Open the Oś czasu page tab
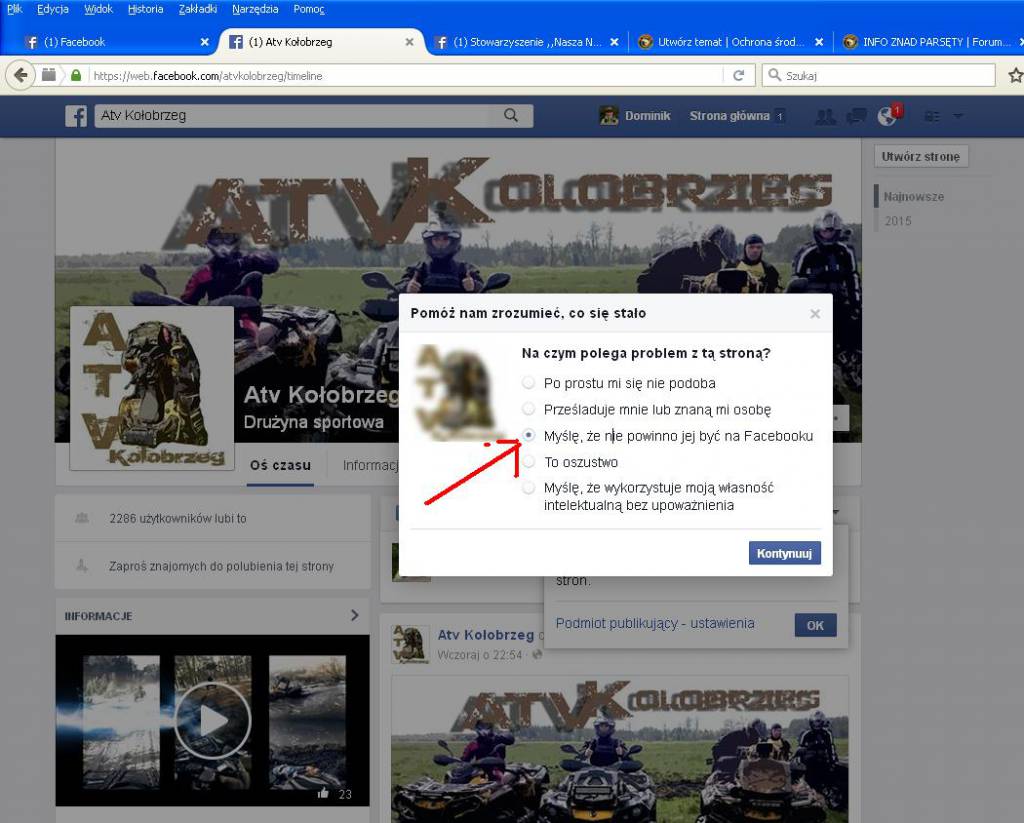 click(x=281, y=465)
